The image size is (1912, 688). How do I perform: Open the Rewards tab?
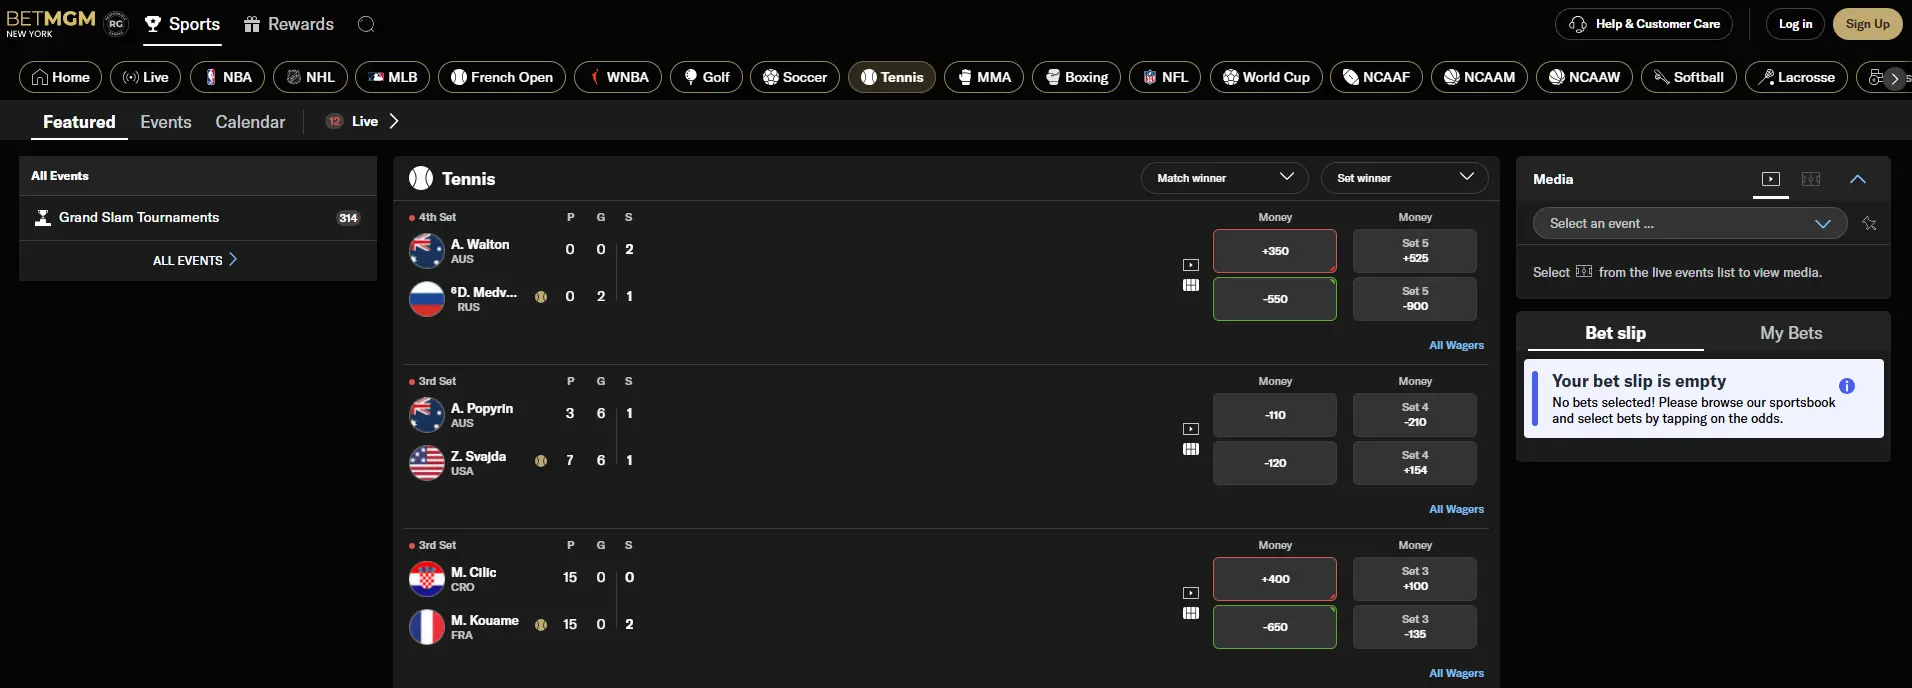pyautogui.click(x=289, y=24)
